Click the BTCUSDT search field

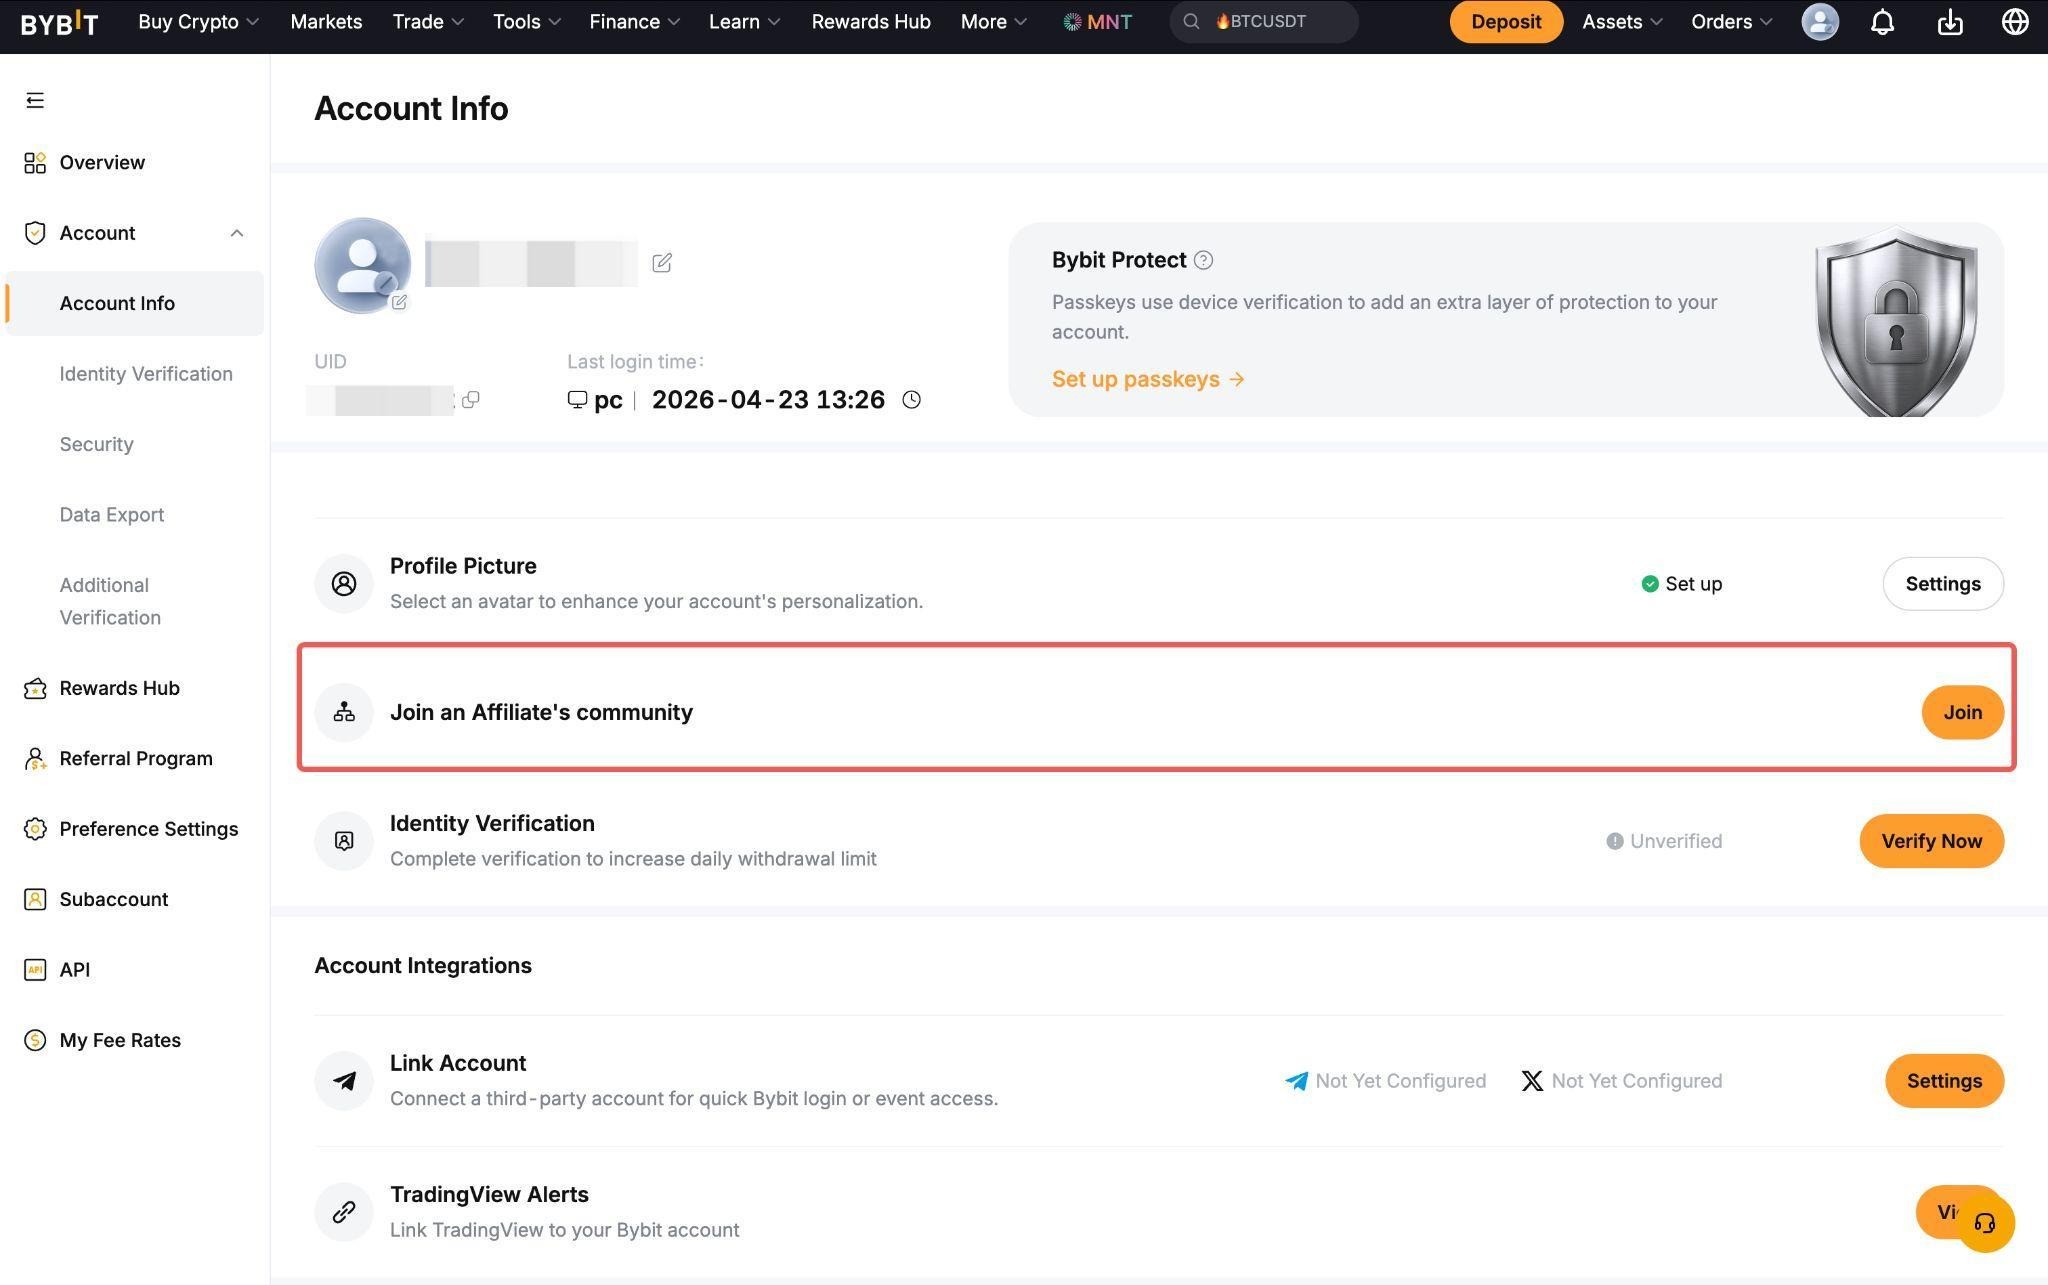tap(1265, 22)
